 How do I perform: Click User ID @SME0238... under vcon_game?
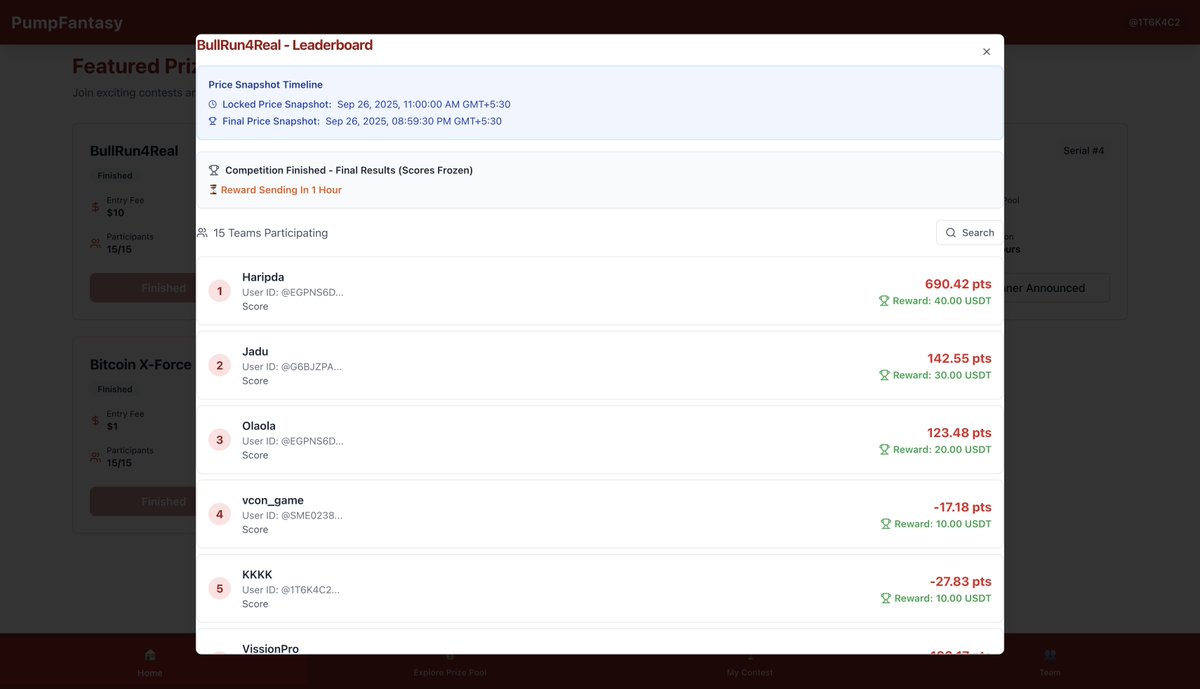click(x=292, y=515)
